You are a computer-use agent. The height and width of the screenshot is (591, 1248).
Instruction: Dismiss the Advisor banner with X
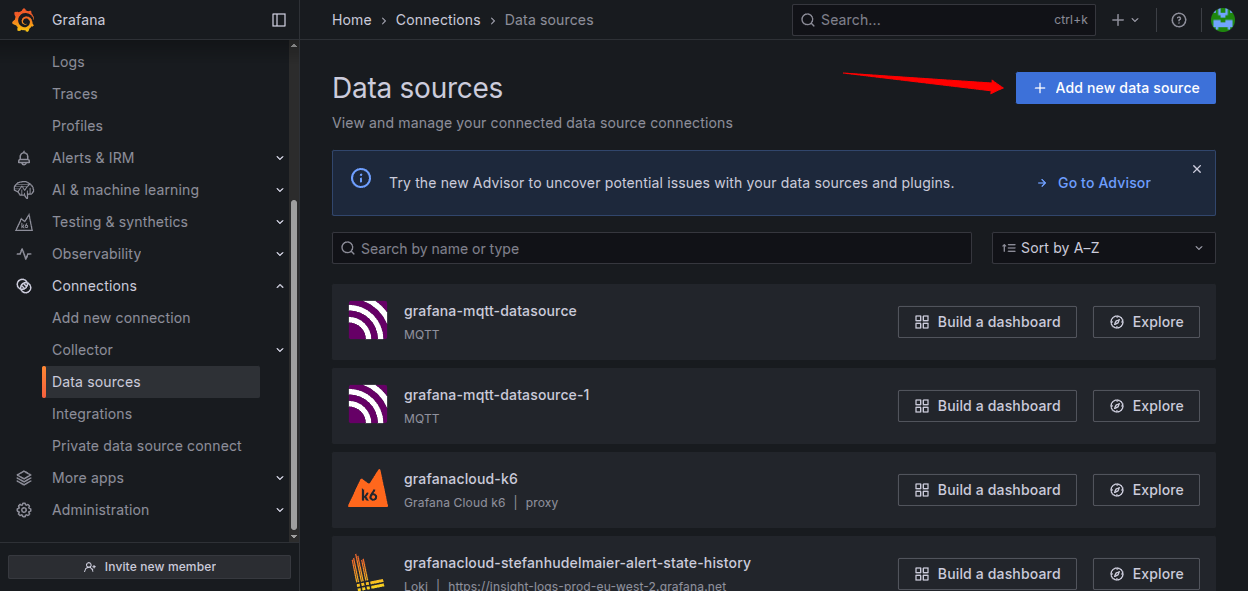pos(1197,169)
